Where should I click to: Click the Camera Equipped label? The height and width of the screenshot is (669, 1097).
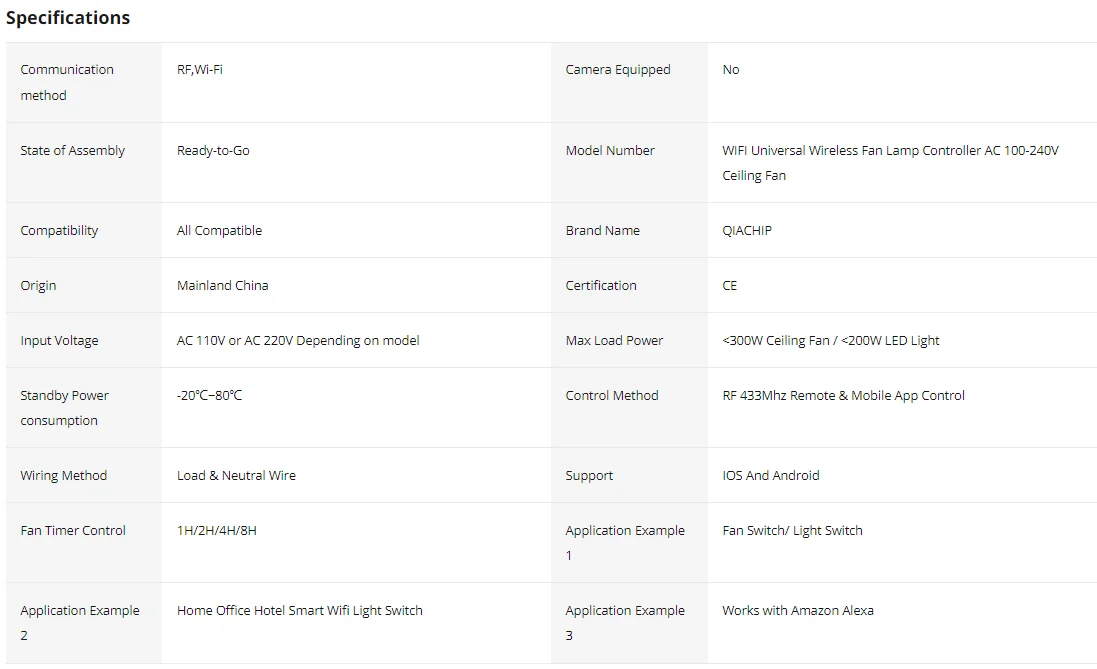pyautogui.click(x=618, y=69)
